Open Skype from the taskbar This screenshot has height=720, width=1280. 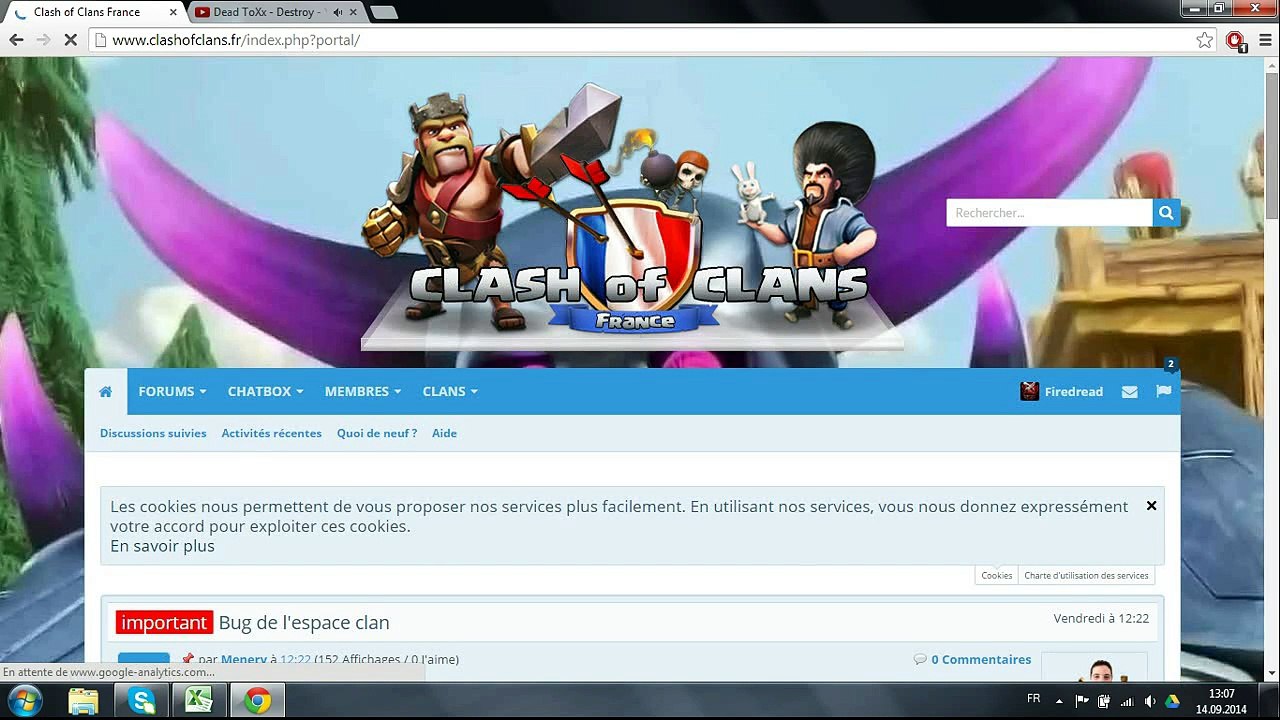pos(141,701)
